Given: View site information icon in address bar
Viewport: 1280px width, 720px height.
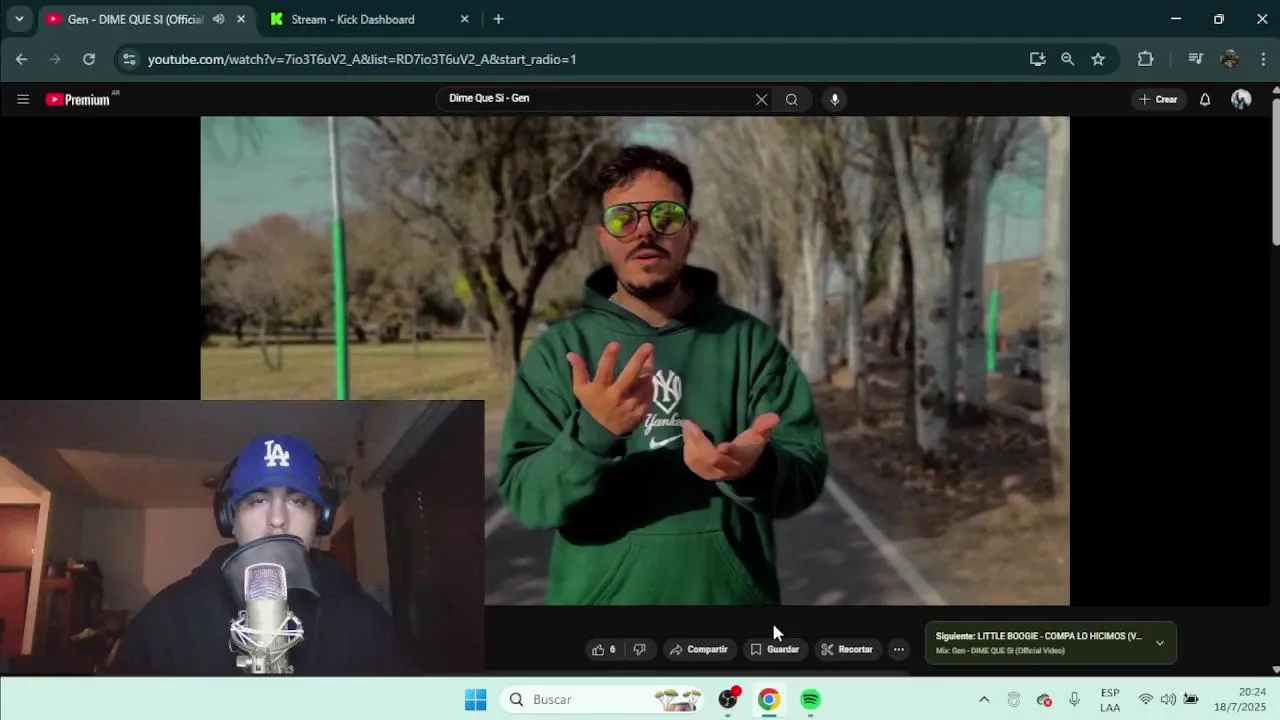Looking at the screenshot, I should pyautogui.click(x=128, y=59).
